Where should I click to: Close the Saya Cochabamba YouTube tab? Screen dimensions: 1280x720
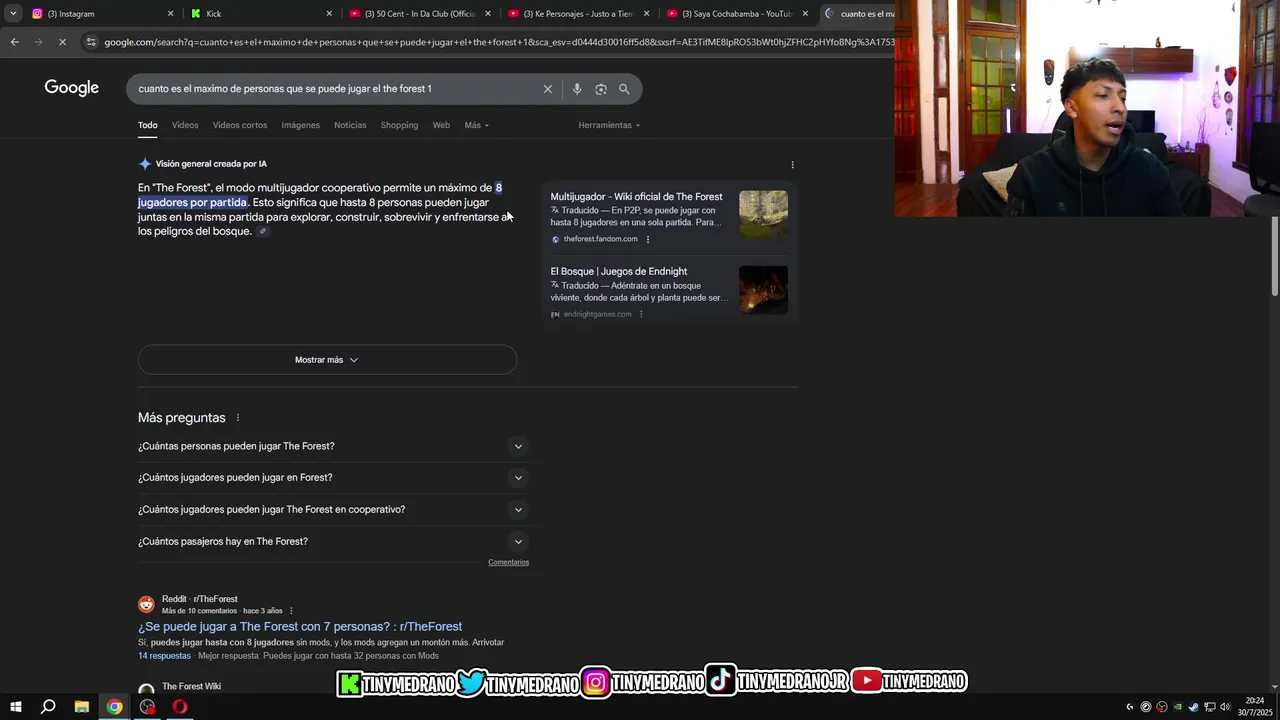805,14
